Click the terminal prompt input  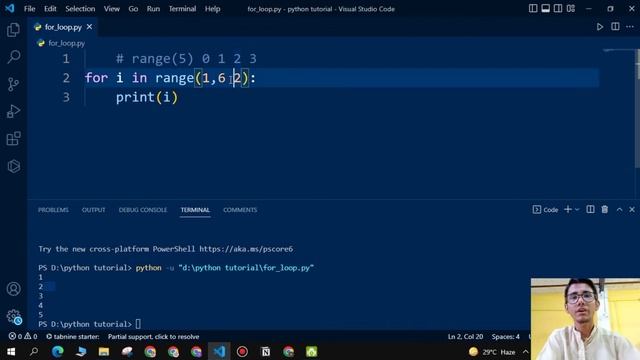pyautogui.click(x=138, y=324)
